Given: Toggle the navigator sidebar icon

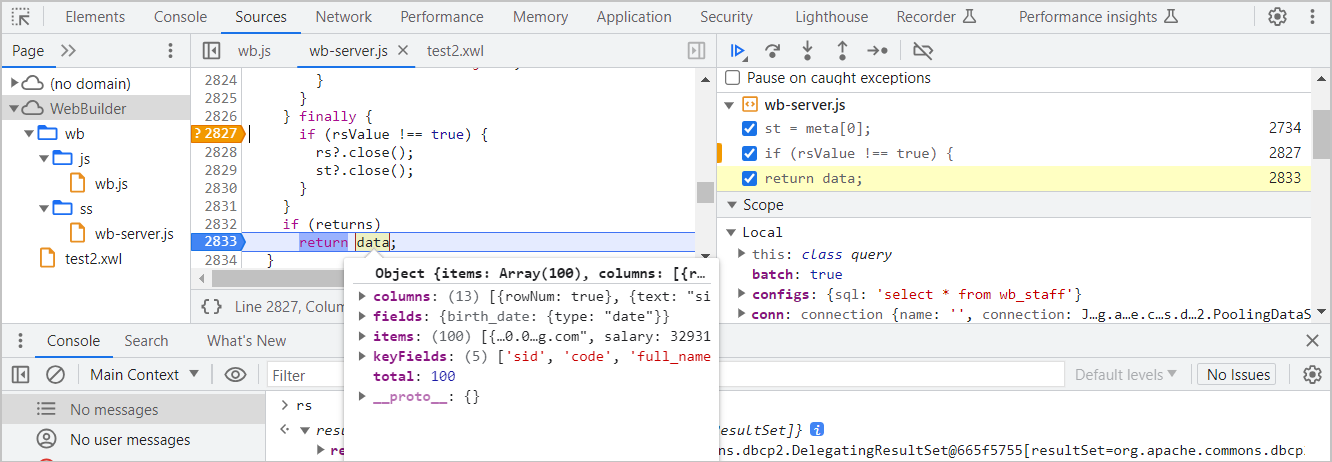Looking at the screenshot, I should (x=211, y=51).
